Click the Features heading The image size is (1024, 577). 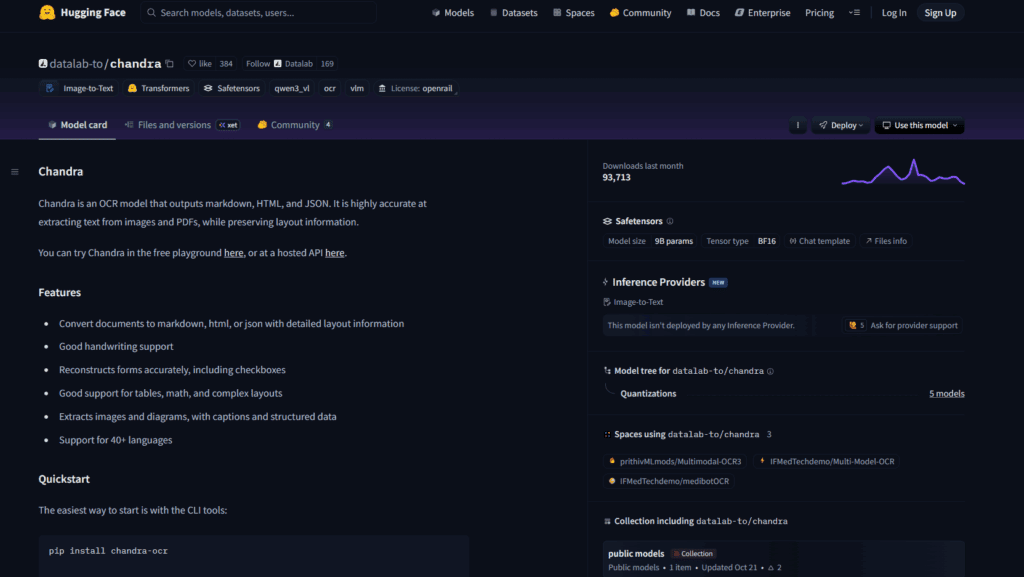[59, 292]
